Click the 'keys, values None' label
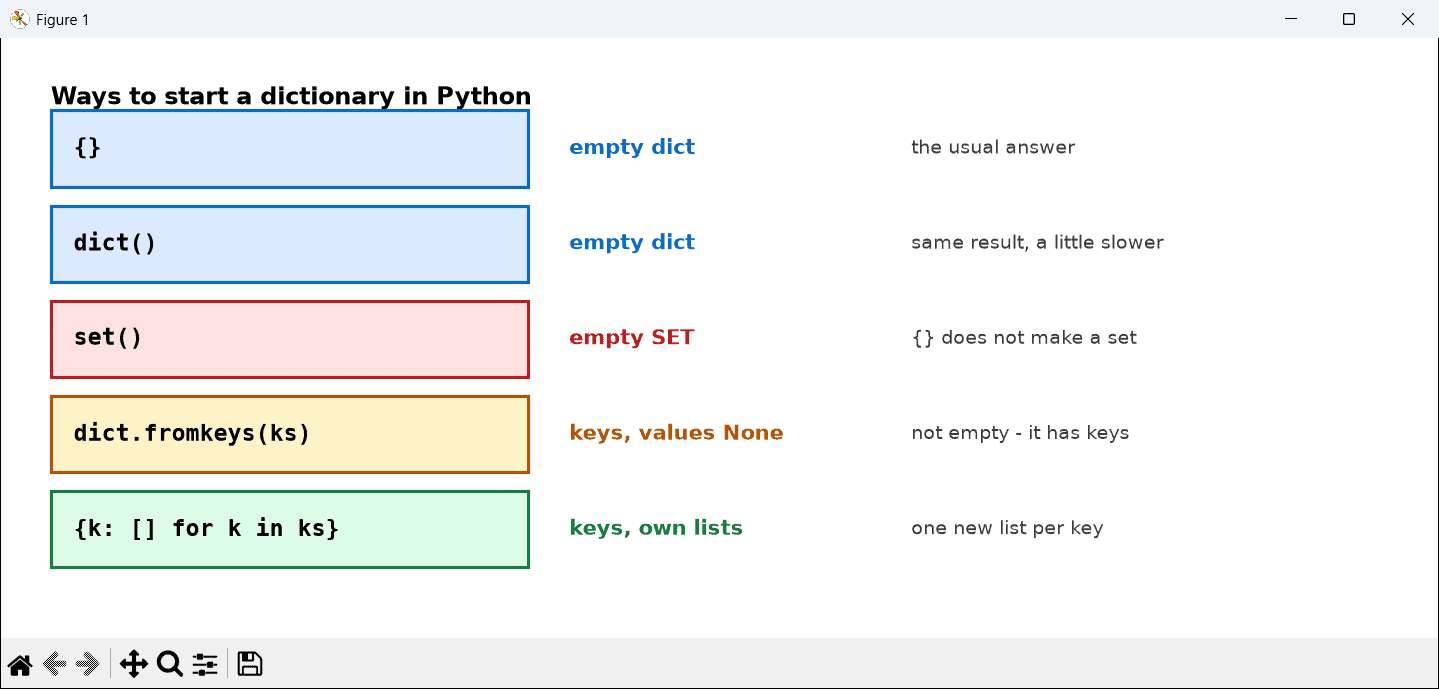The height and width of the screenshot is (689, 1439). 676,433
